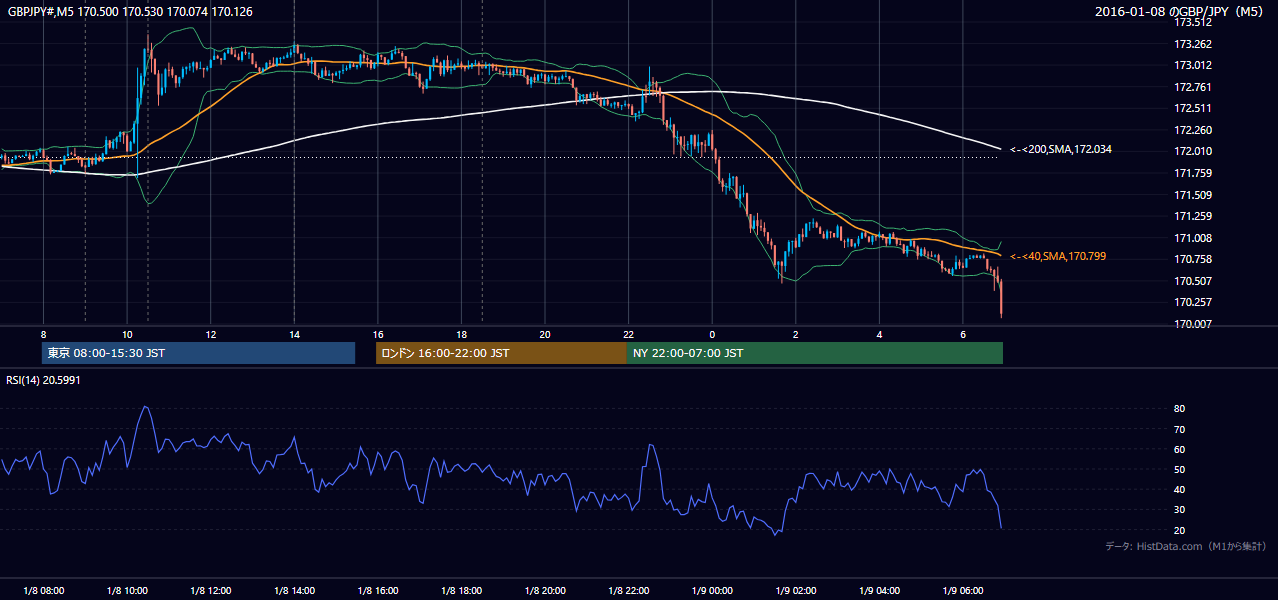
Task: Click the 1/8 18:00 date label
Action: [x=461, y=591]
